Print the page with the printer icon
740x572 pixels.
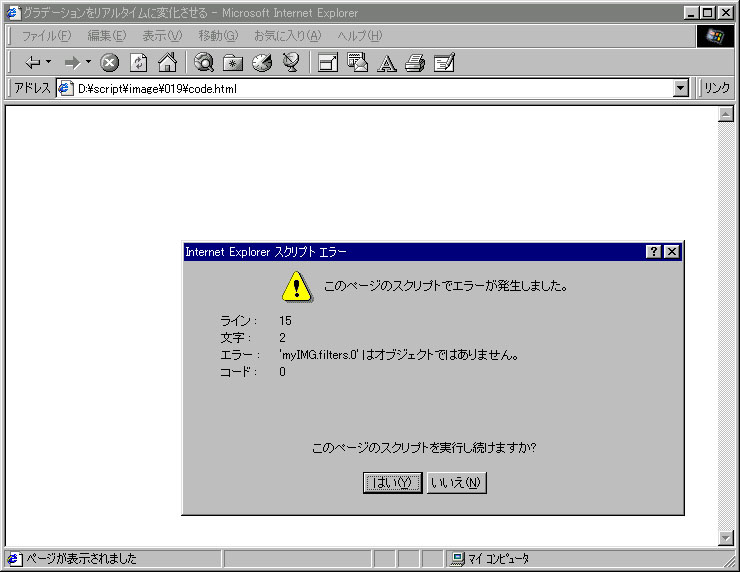415,62
